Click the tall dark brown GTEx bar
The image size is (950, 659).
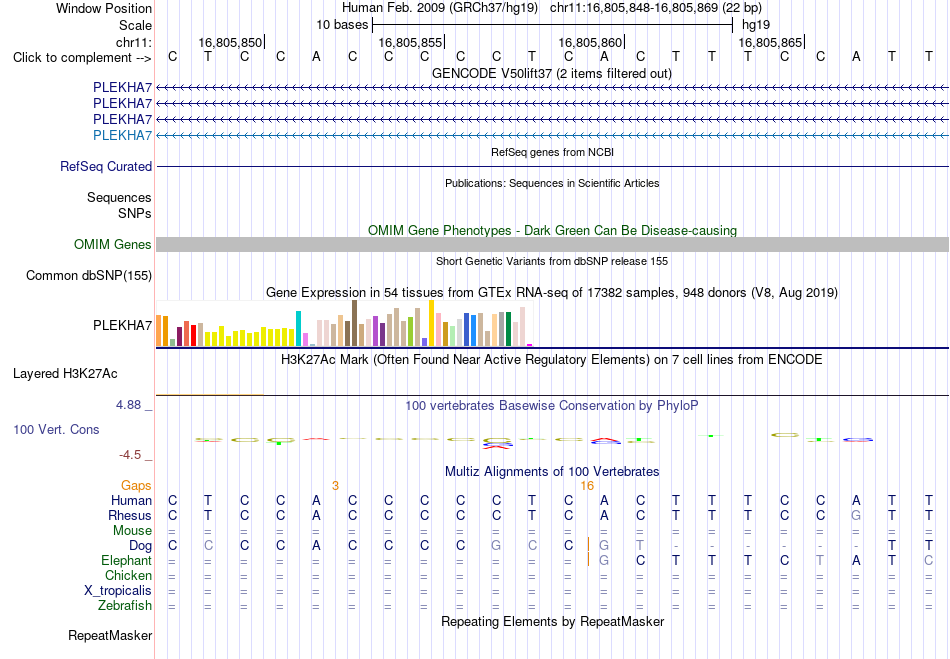(354, 323)
